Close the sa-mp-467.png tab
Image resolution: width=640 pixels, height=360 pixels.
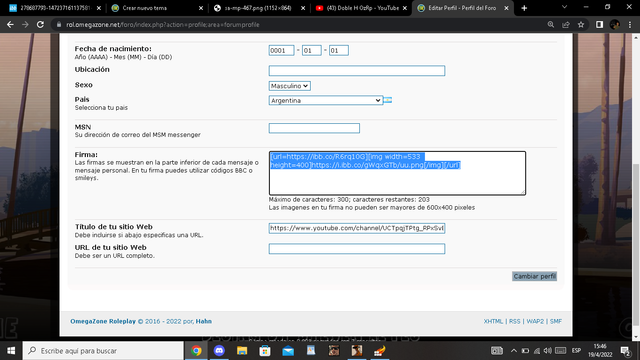pyautogui.click(x=303, y=8)
